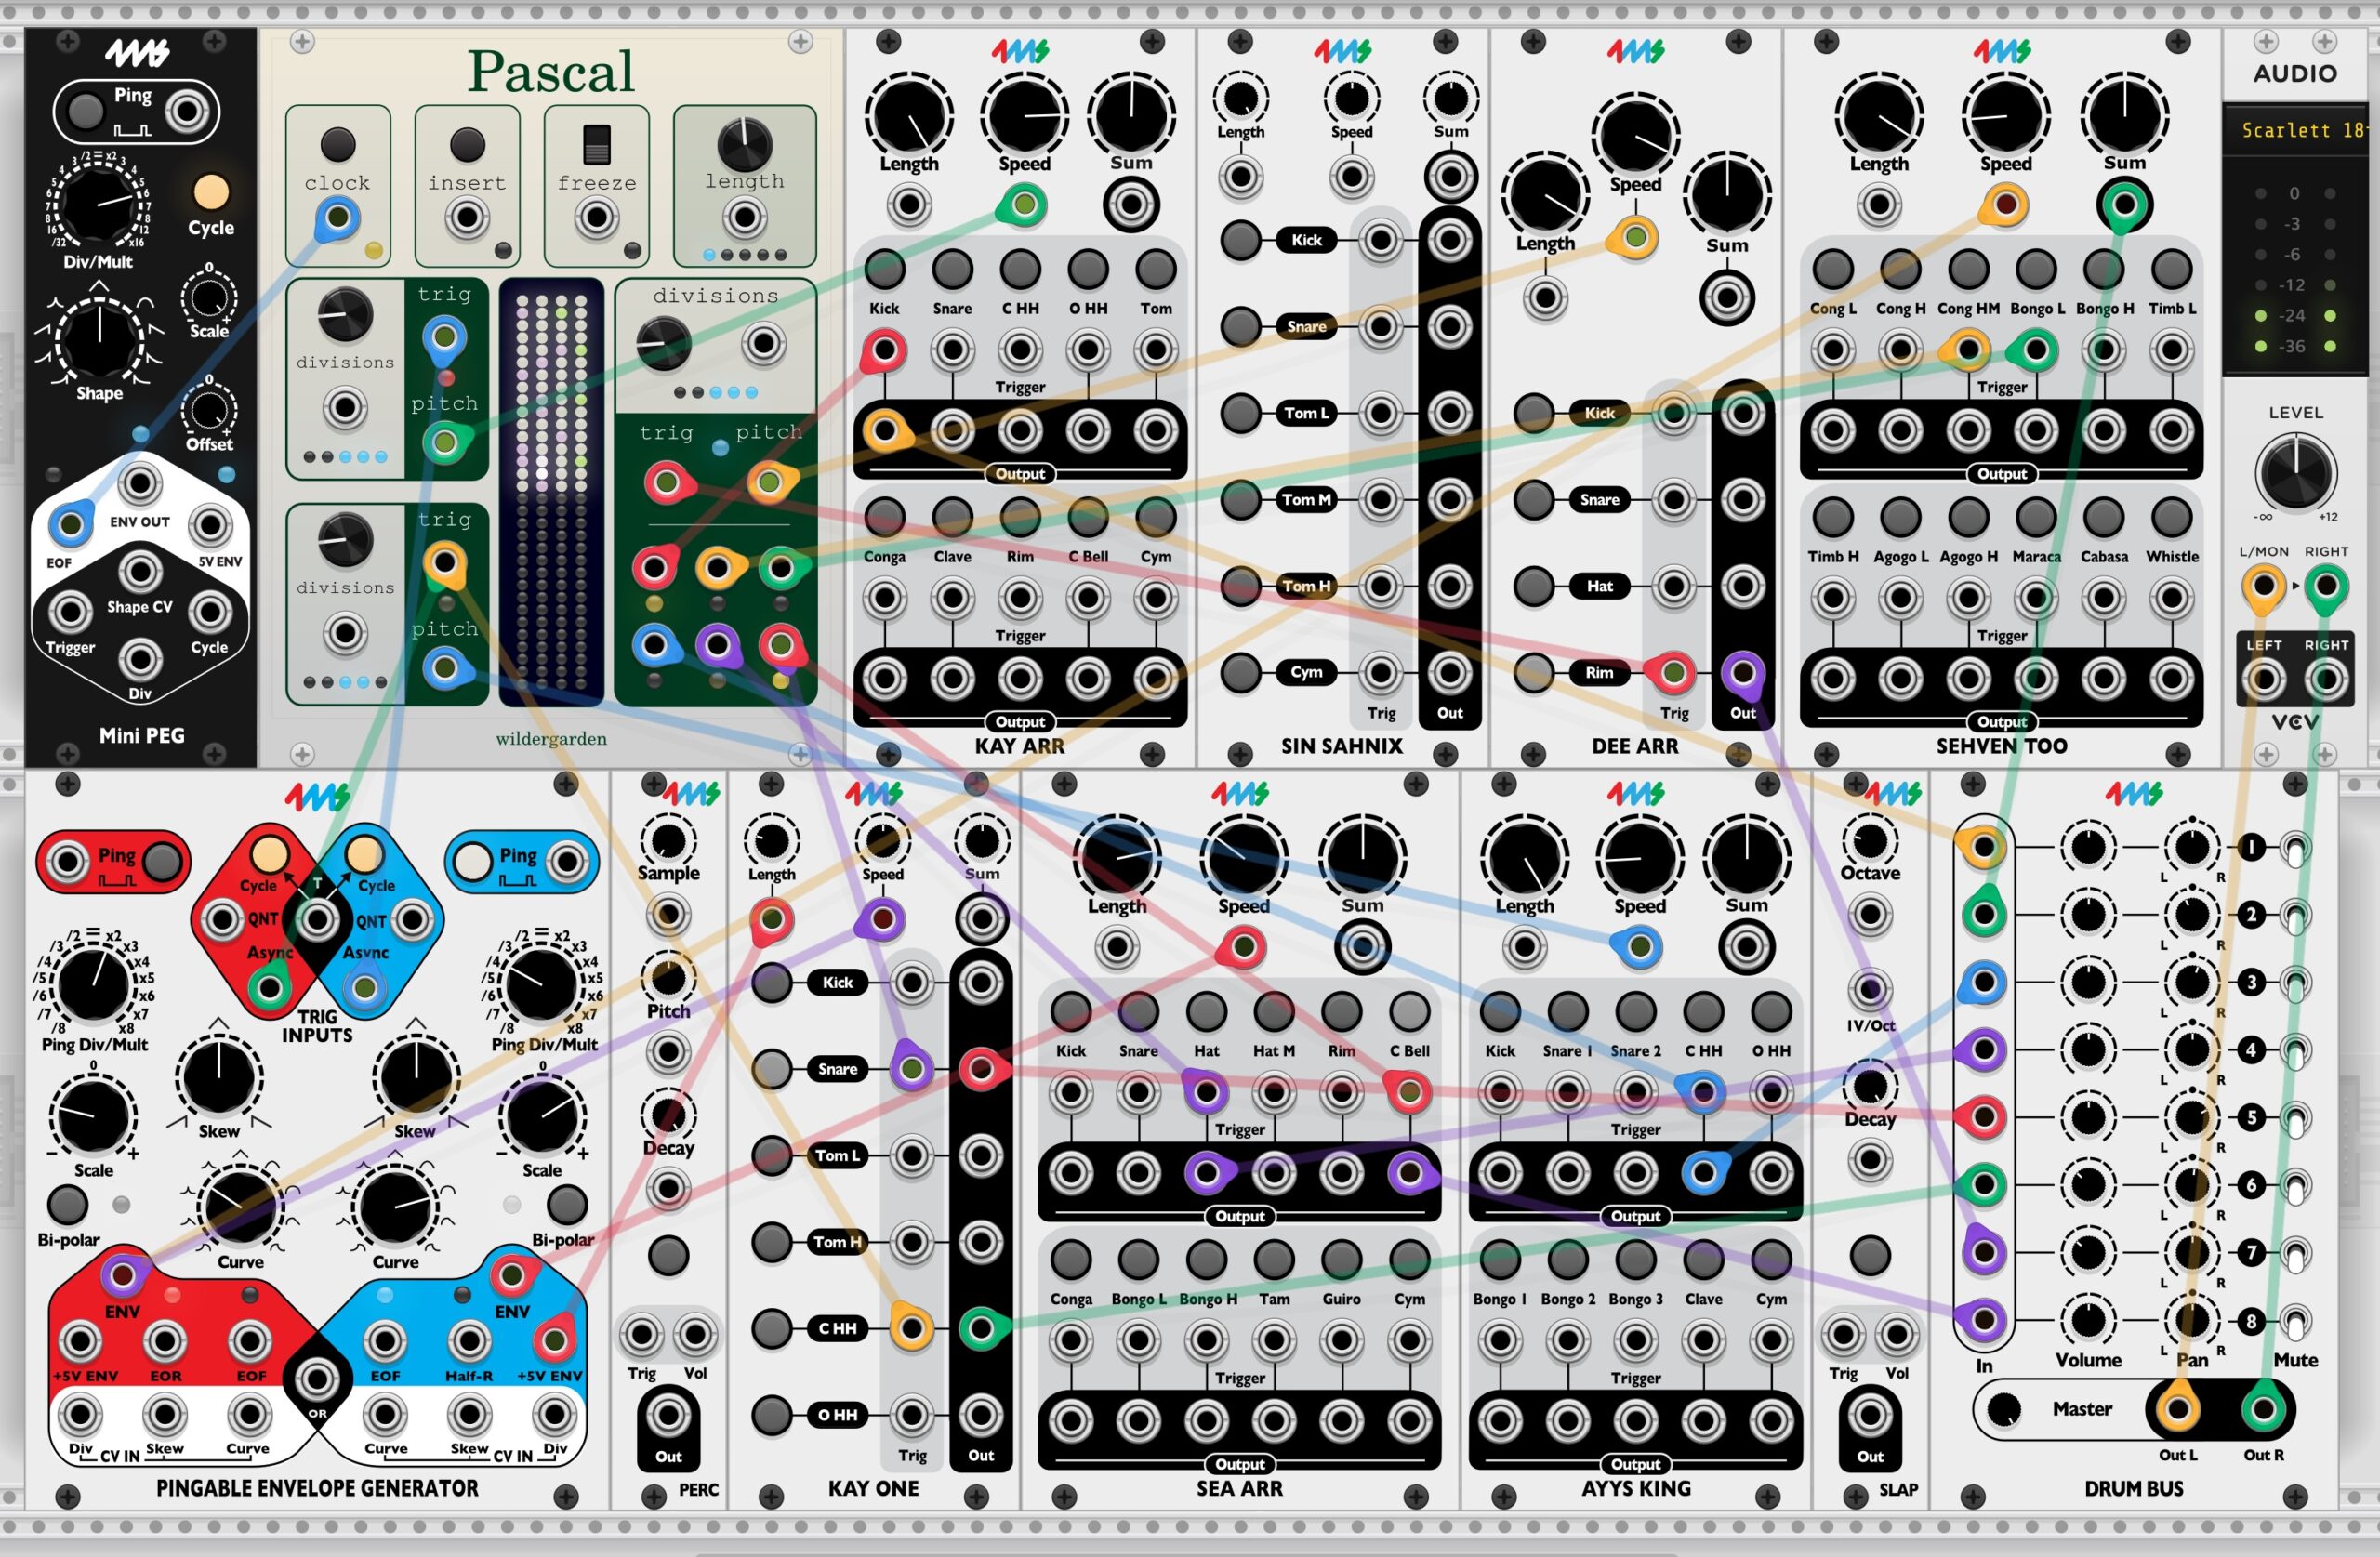Turn the Pascal length knob
This screenshot has width=2380, height=1557.
click(745, 143)
